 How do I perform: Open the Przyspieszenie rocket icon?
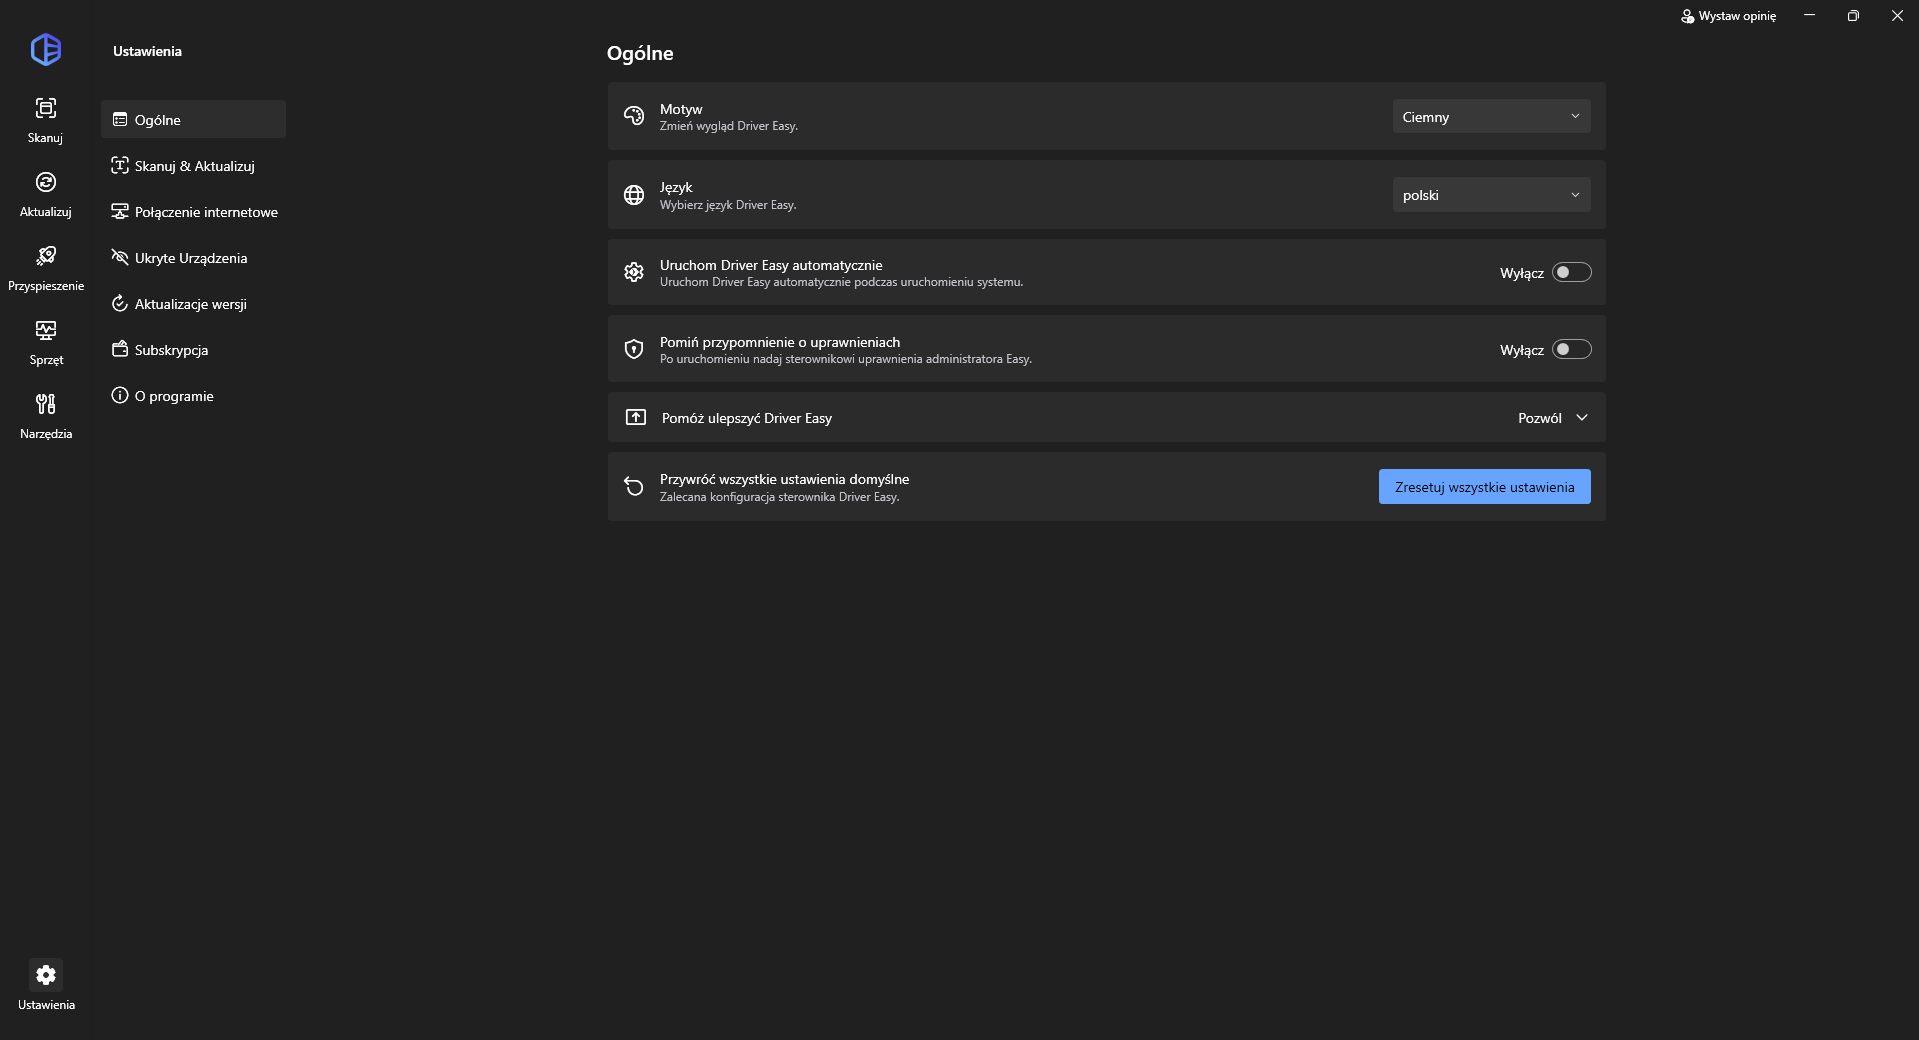(46, 256)
